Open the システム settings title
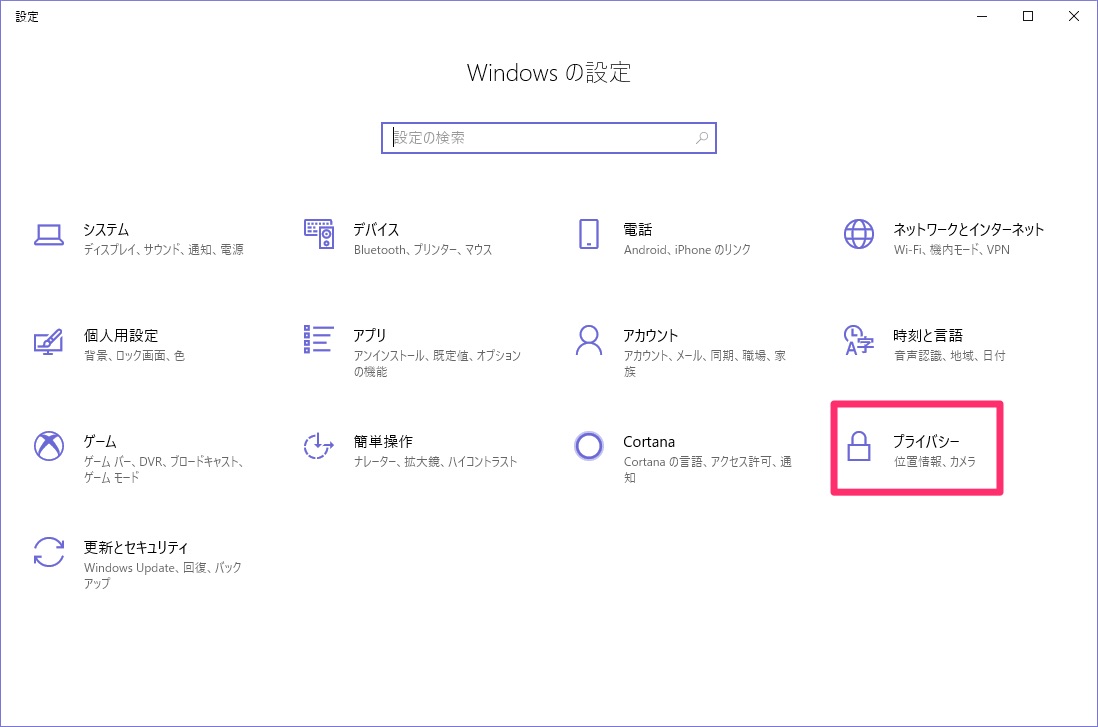1098x727 pixels. (106, 230)
